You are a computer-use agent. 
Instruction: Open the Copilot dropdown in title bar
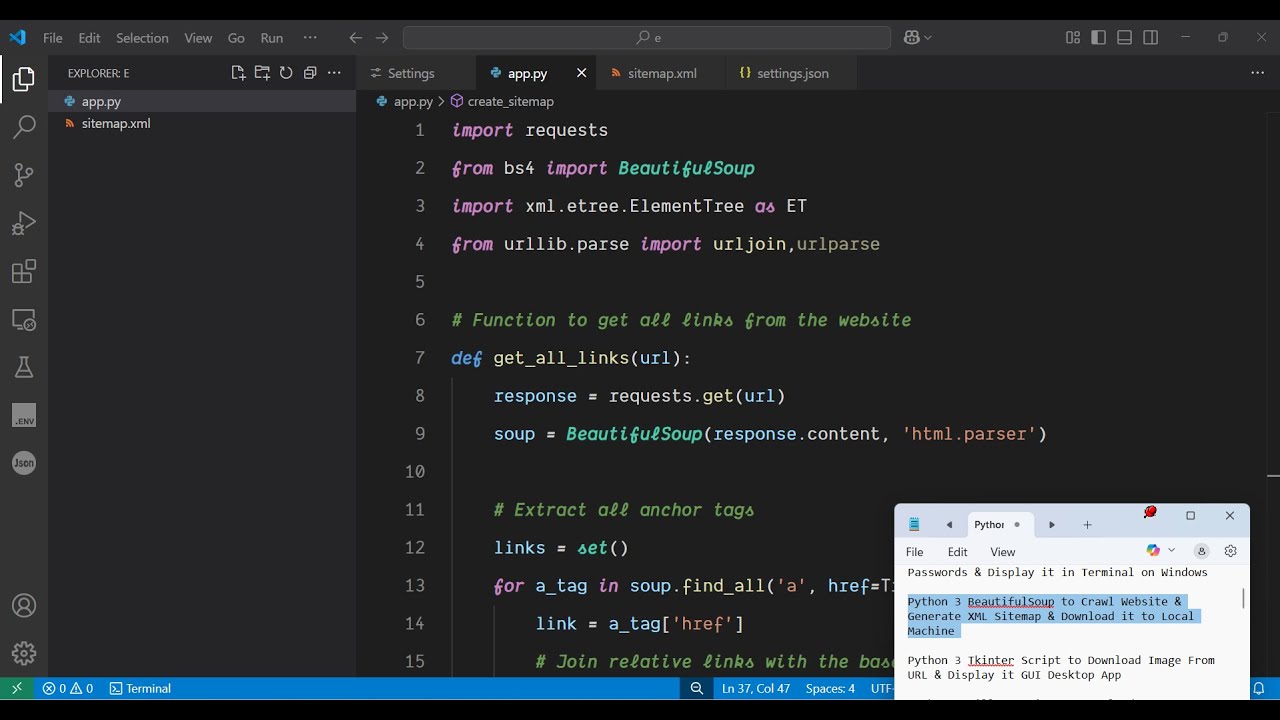click(x=918, y=38)
